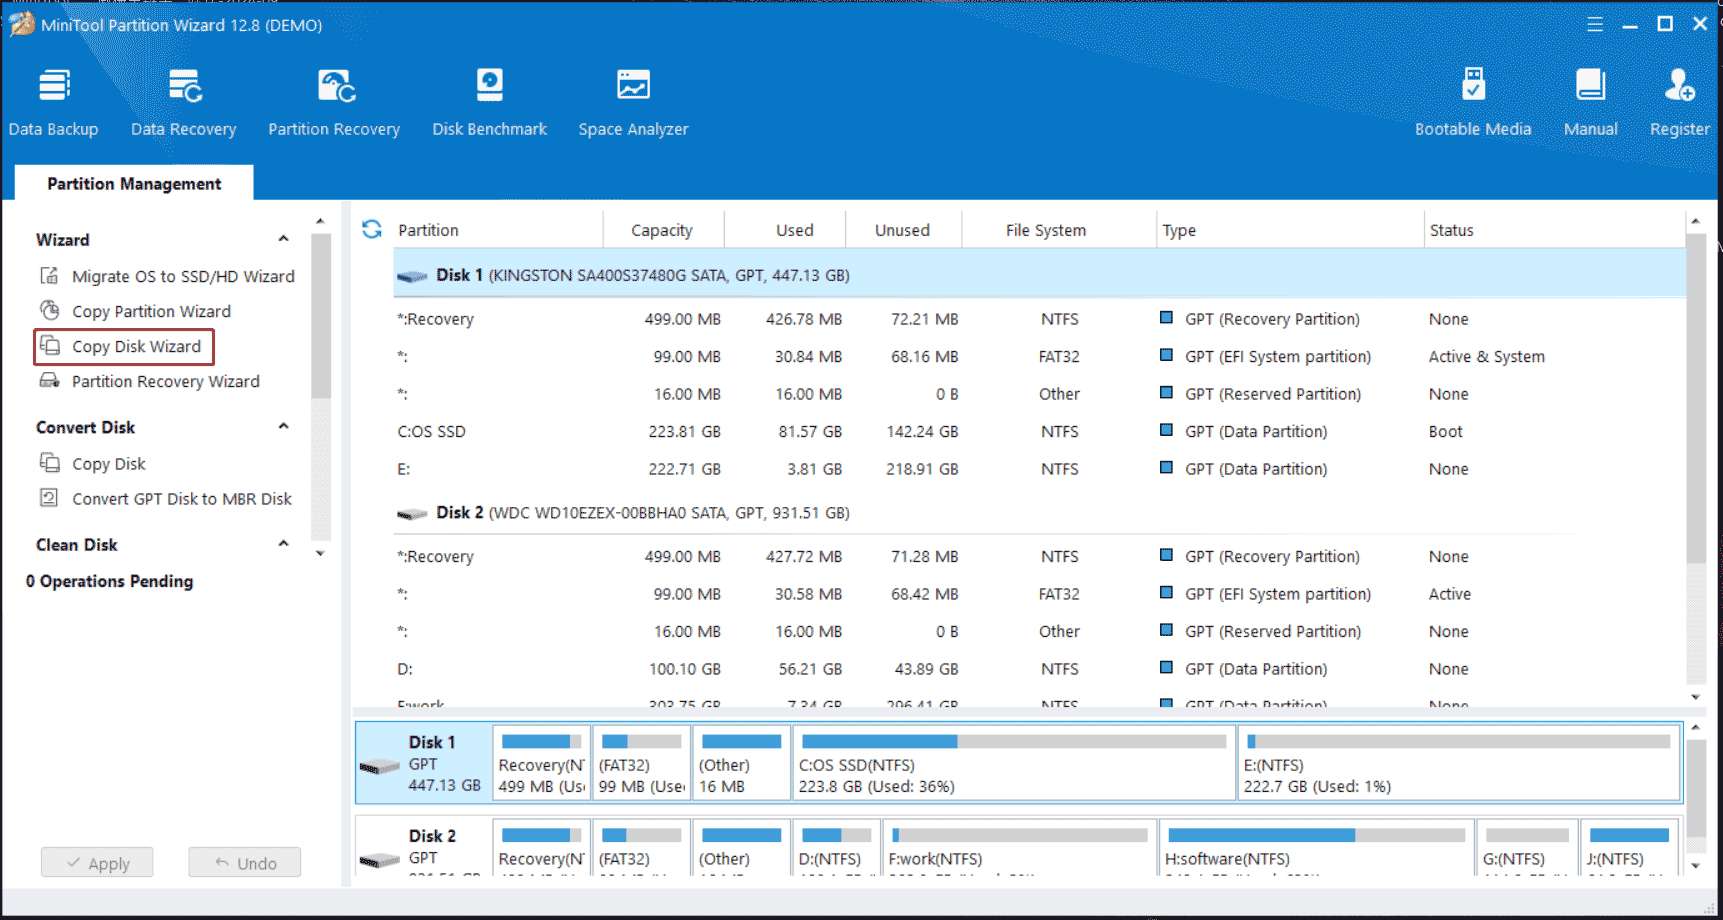Sort by the File System column header
Viewport: 1723px width, 920px height.
(x=1046, y=230)
